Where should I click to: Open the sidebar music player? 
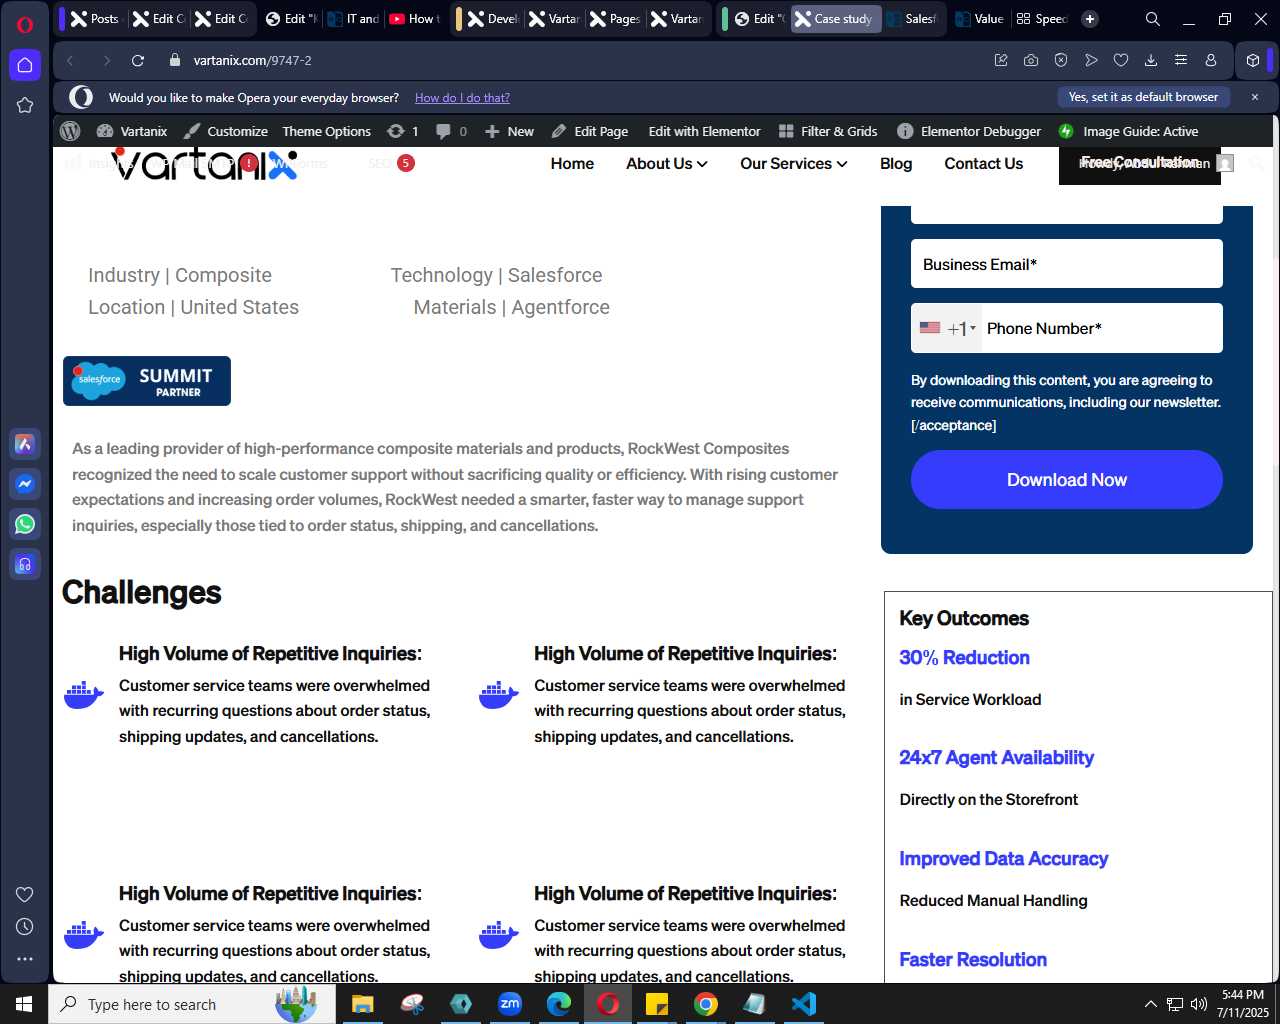click(x=25, y=564)
